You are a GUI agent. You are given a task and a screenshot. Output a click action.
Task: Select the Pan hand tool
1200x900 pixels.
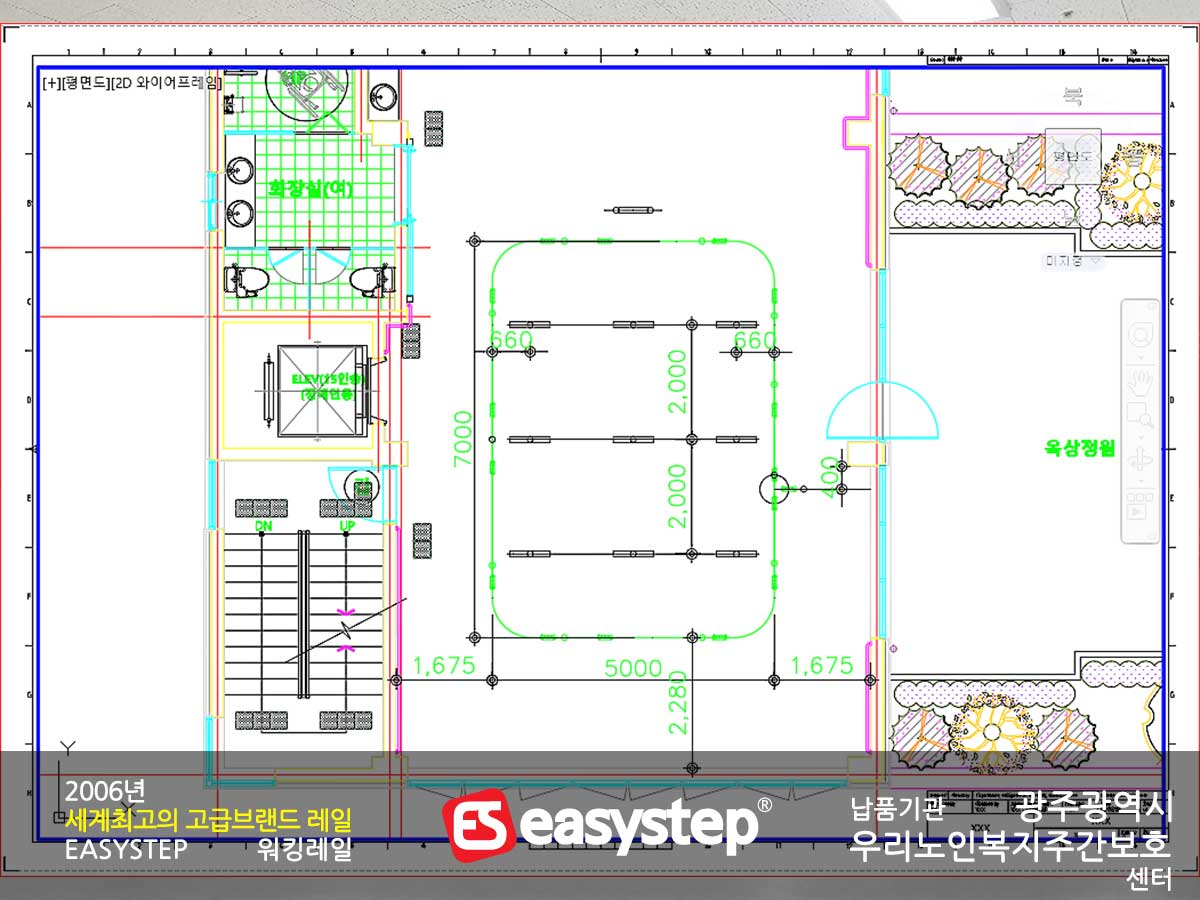(1140, 381)
